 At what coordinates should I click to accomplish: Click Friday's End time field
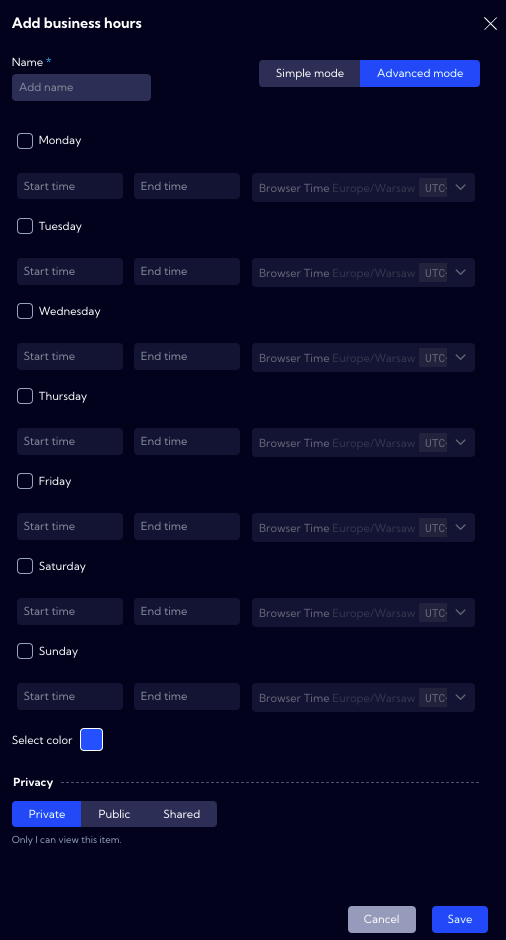click(187, 526)
